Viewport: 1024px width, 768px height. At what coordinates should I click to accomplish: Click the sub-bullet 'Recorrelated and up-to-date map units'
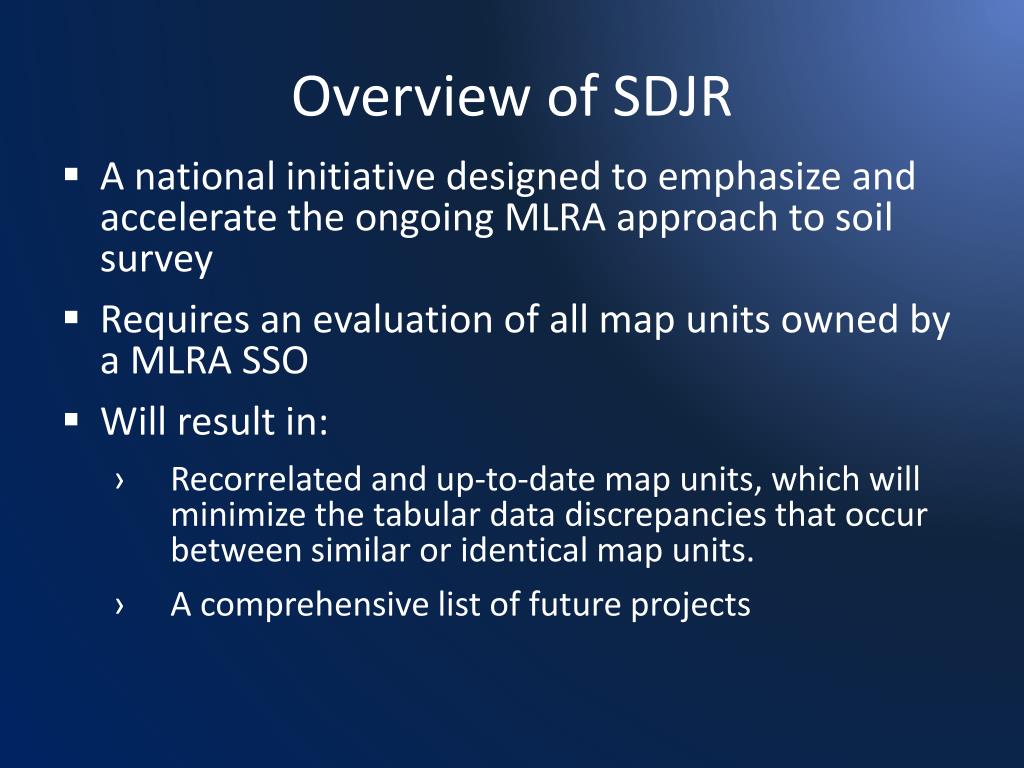click(x=549, y=515)
